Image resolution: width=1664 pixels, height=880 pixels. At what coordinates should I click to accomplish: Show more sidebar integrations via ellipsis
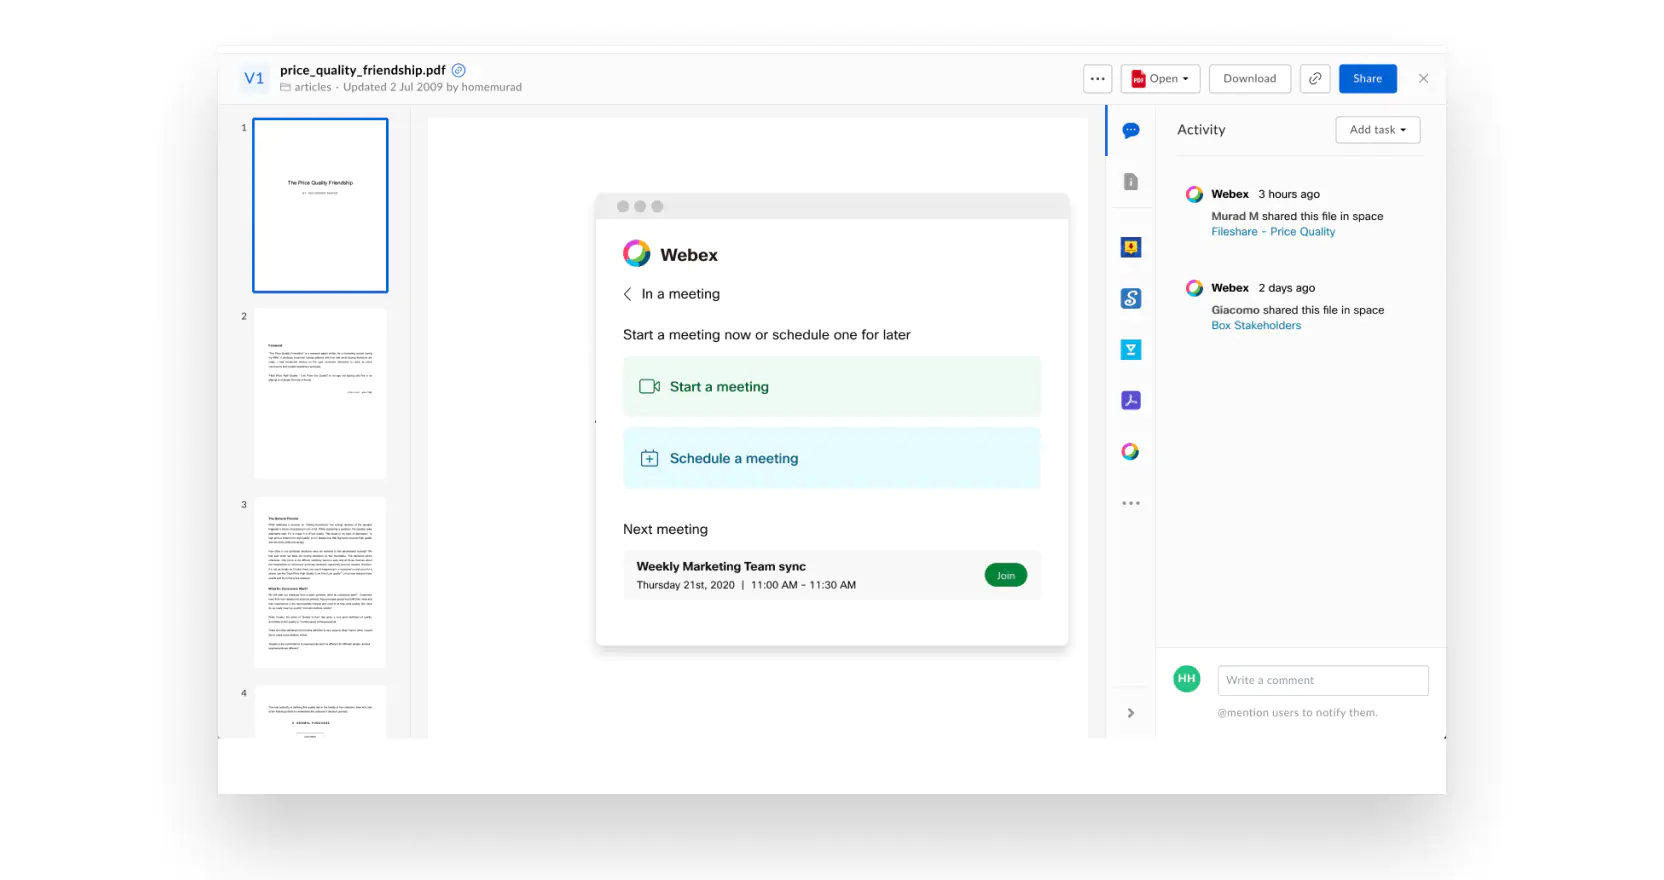pos(1131,503)
